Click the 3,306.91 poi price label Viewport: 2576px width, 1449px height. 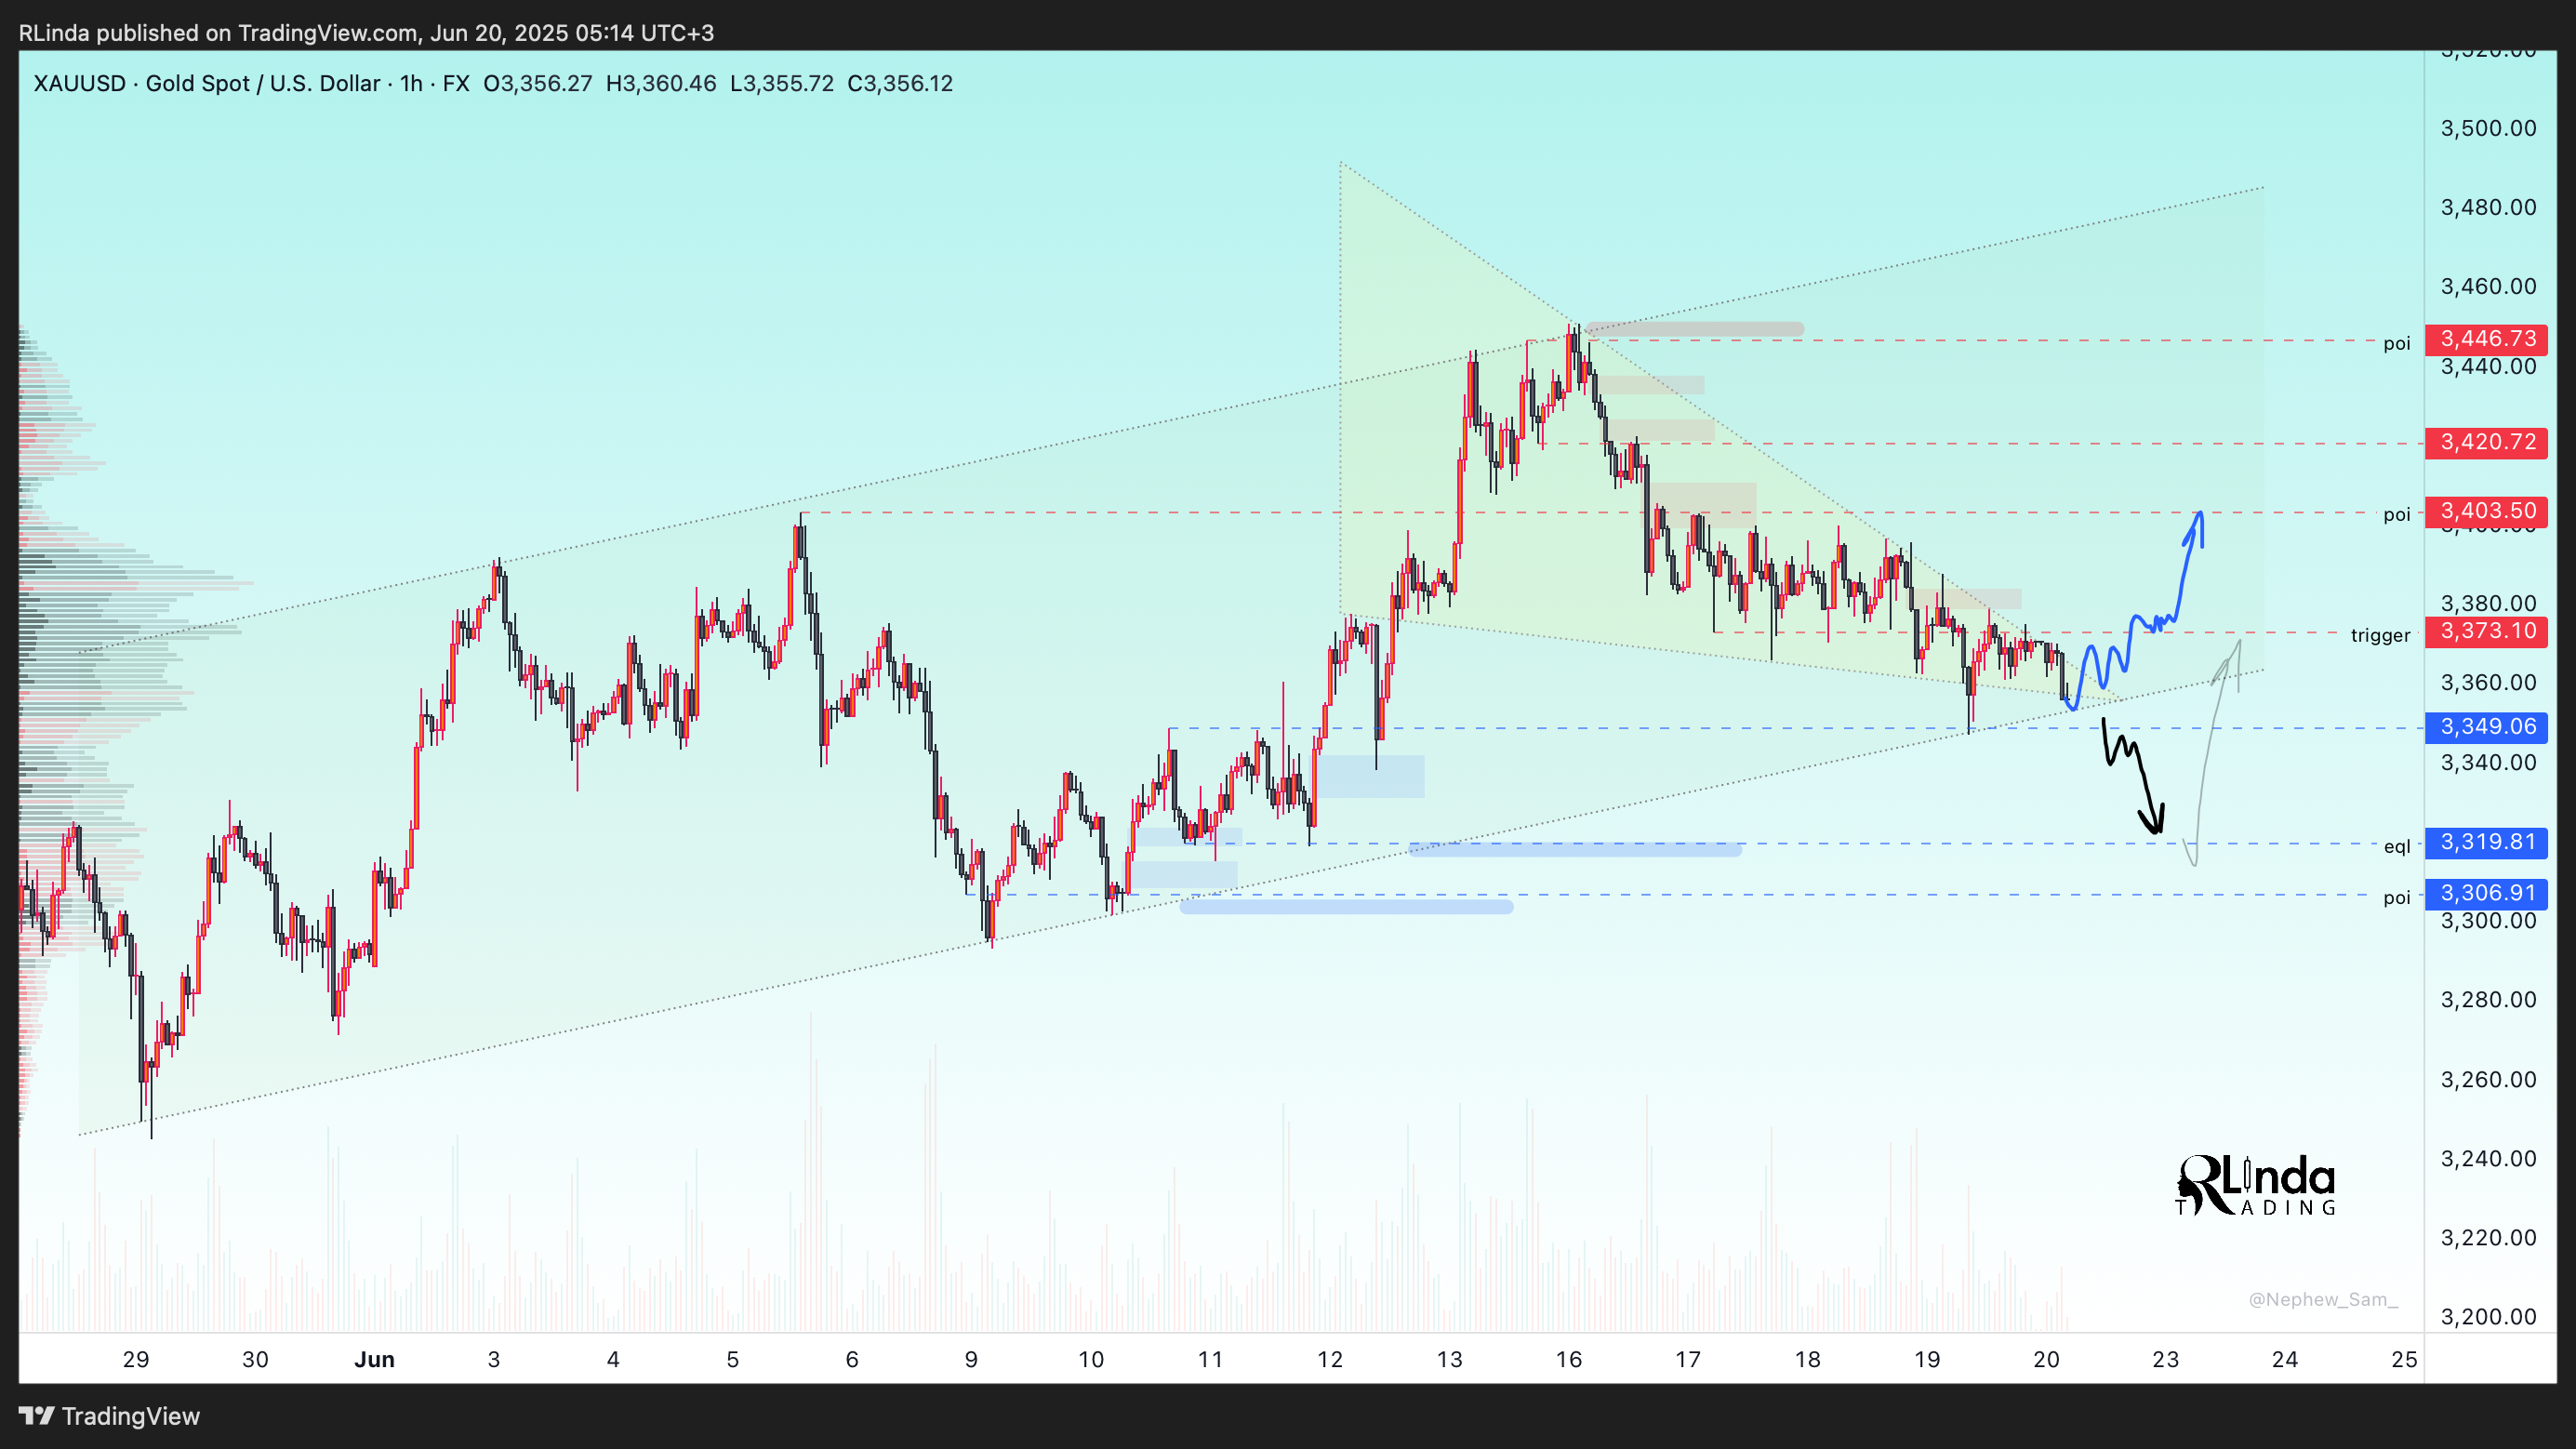point(2487,893)
